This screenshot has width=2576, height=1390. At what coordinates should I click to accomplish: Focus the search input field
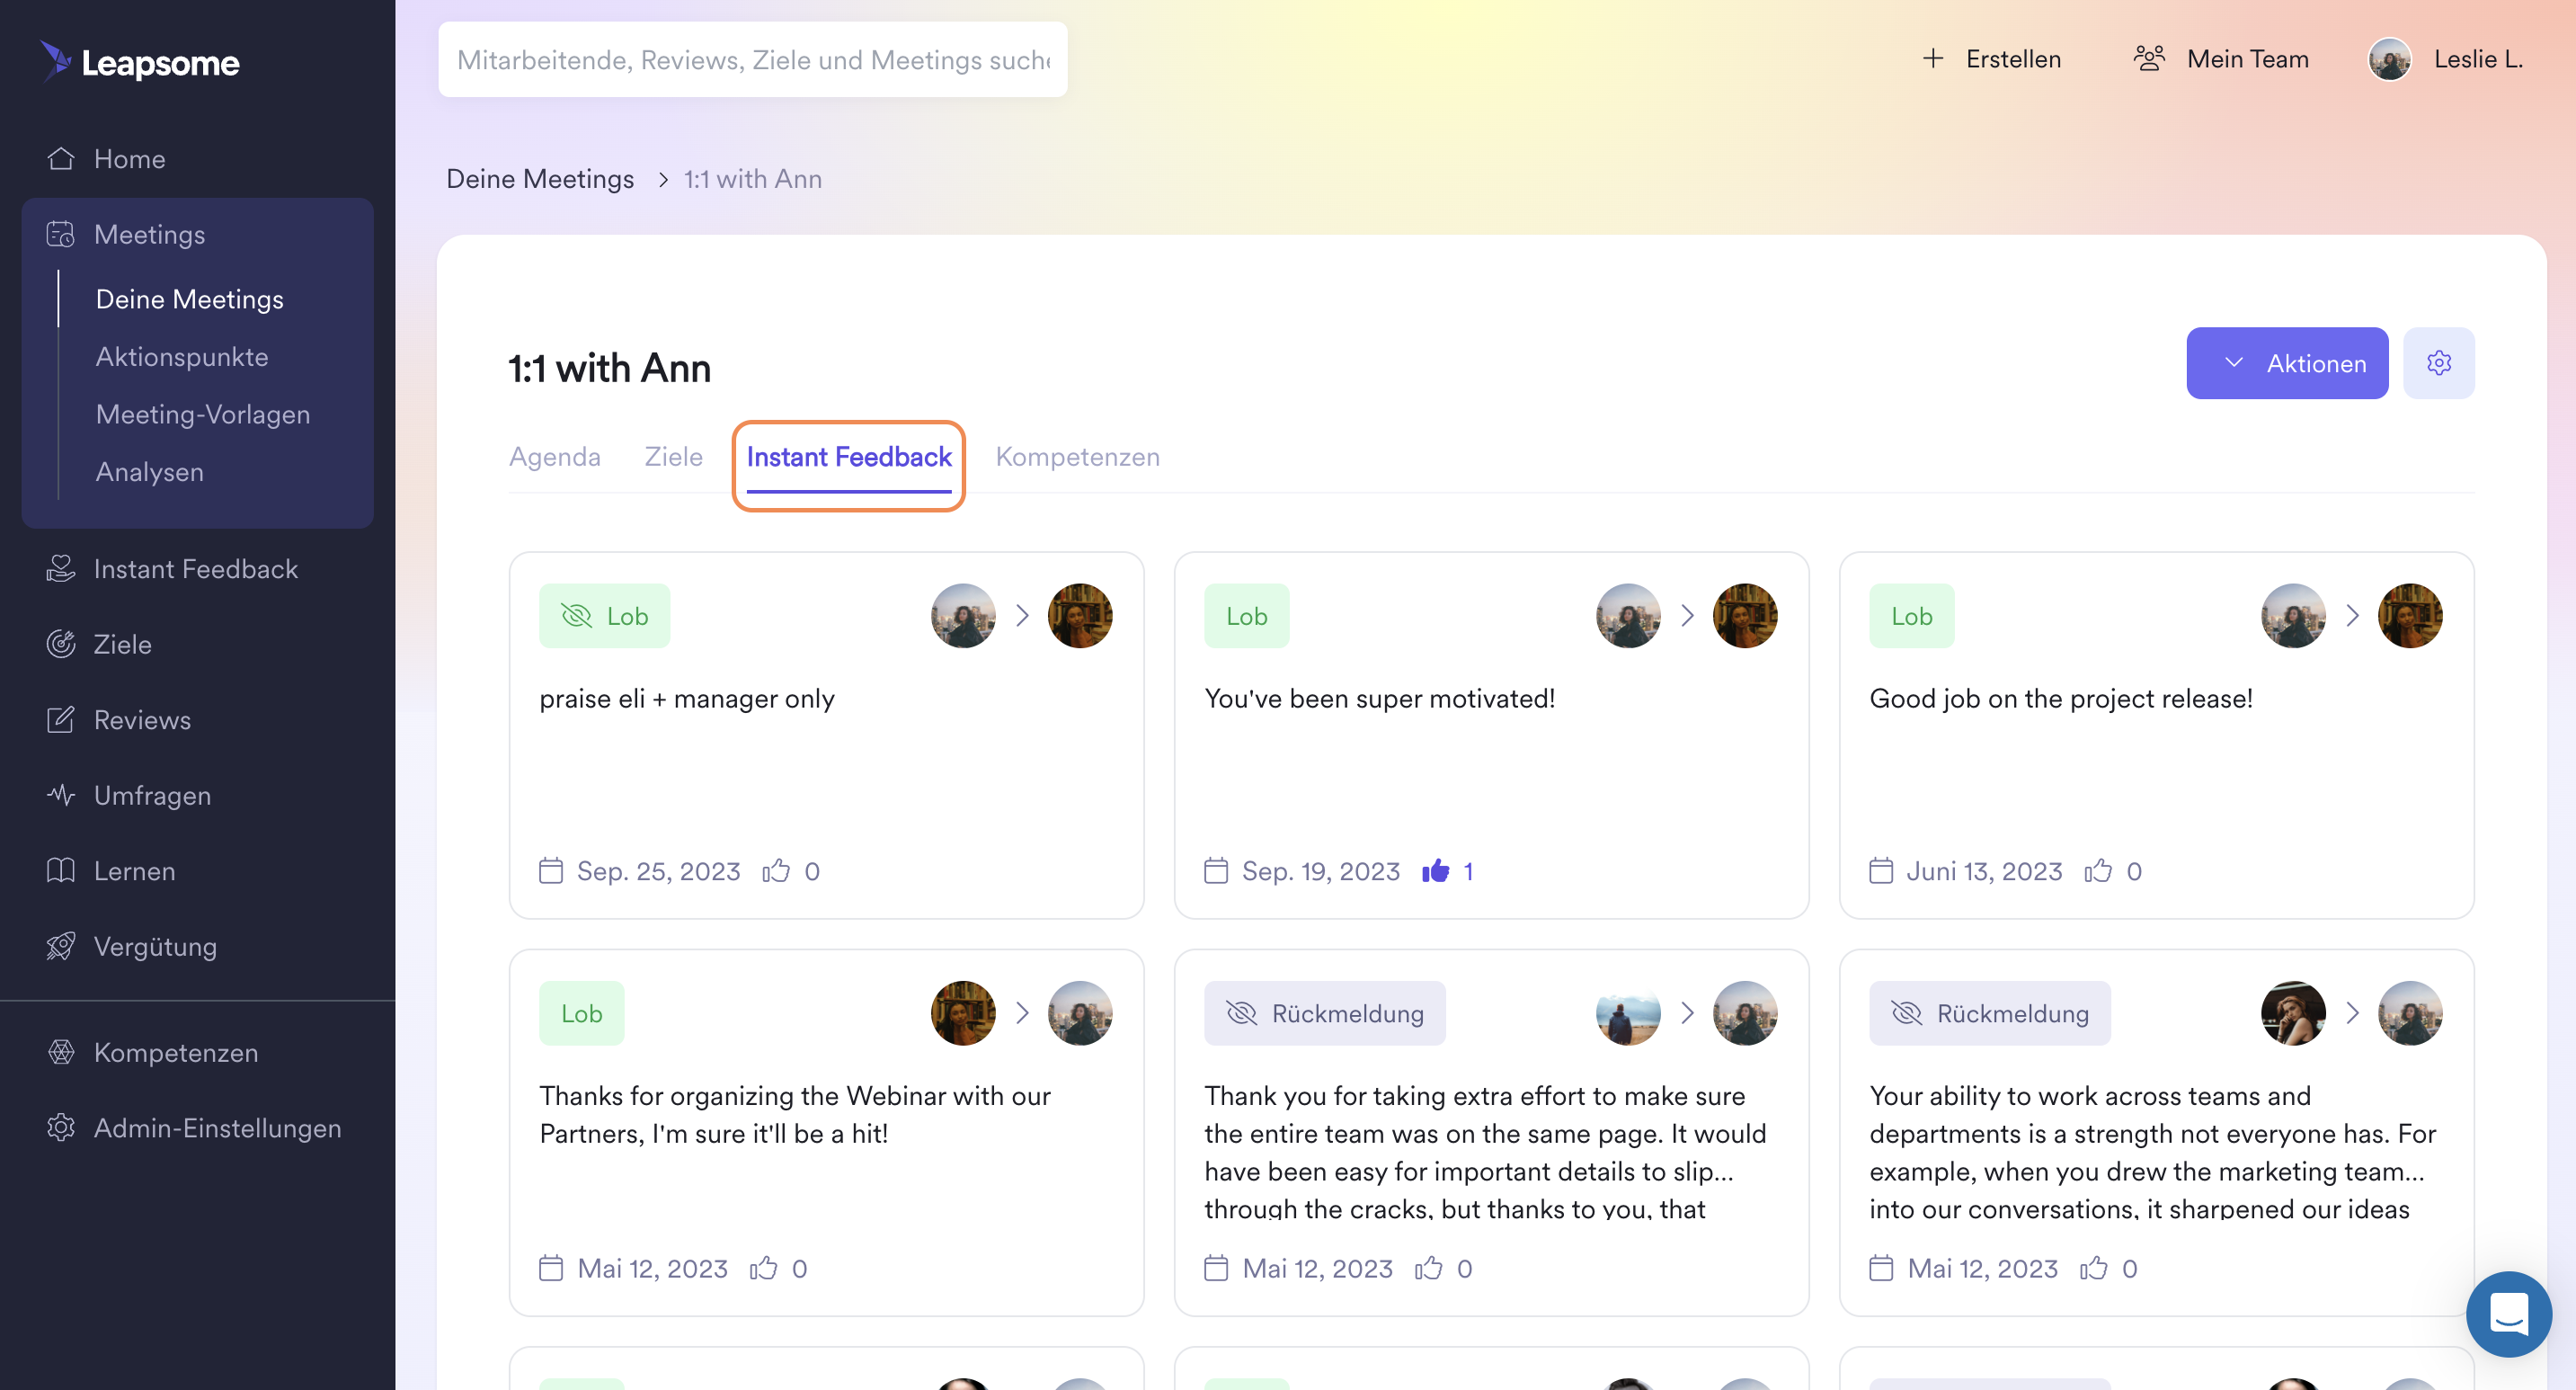[x=752, y=60]
